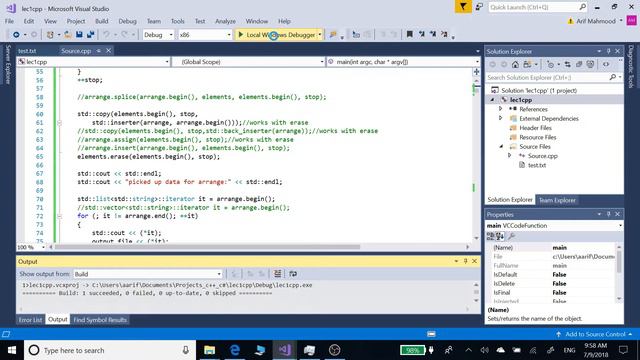Open the Server Explorer side tab
The image size is (640, 360).
[x=8, y=64]
